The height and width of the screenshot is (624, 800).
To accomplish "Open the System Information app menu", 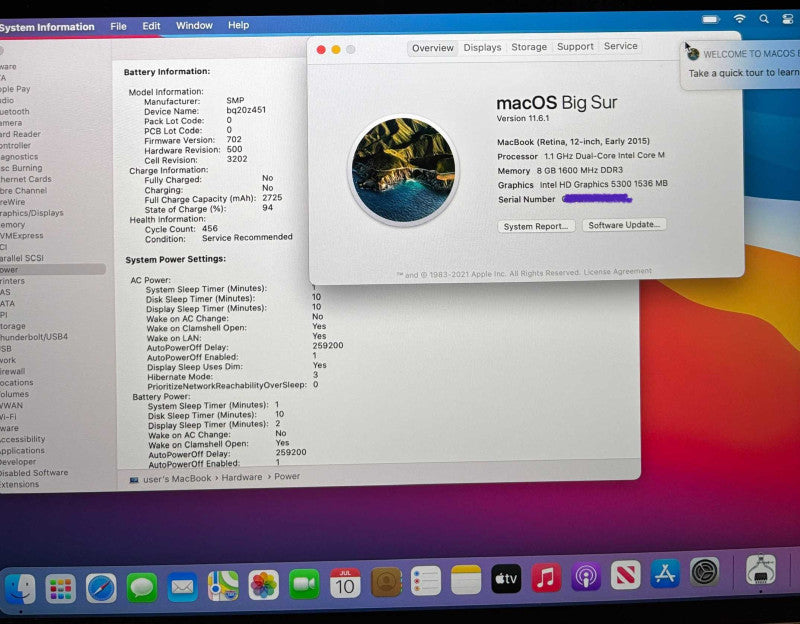I will pos(47,27).
